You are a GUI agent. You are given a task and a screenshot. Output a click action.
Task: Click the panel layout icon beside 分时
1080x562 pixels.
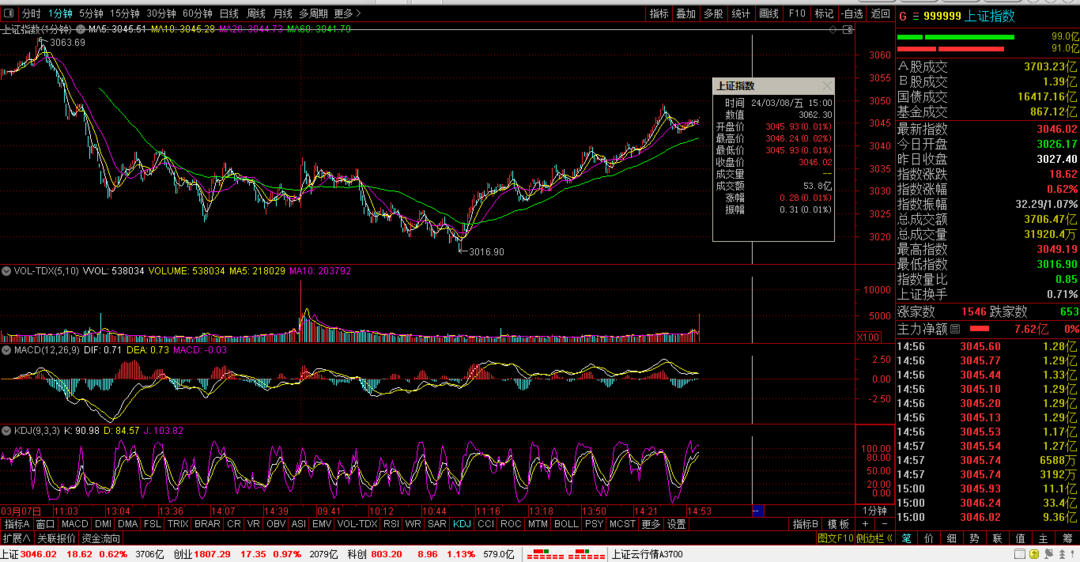(8, 13)
